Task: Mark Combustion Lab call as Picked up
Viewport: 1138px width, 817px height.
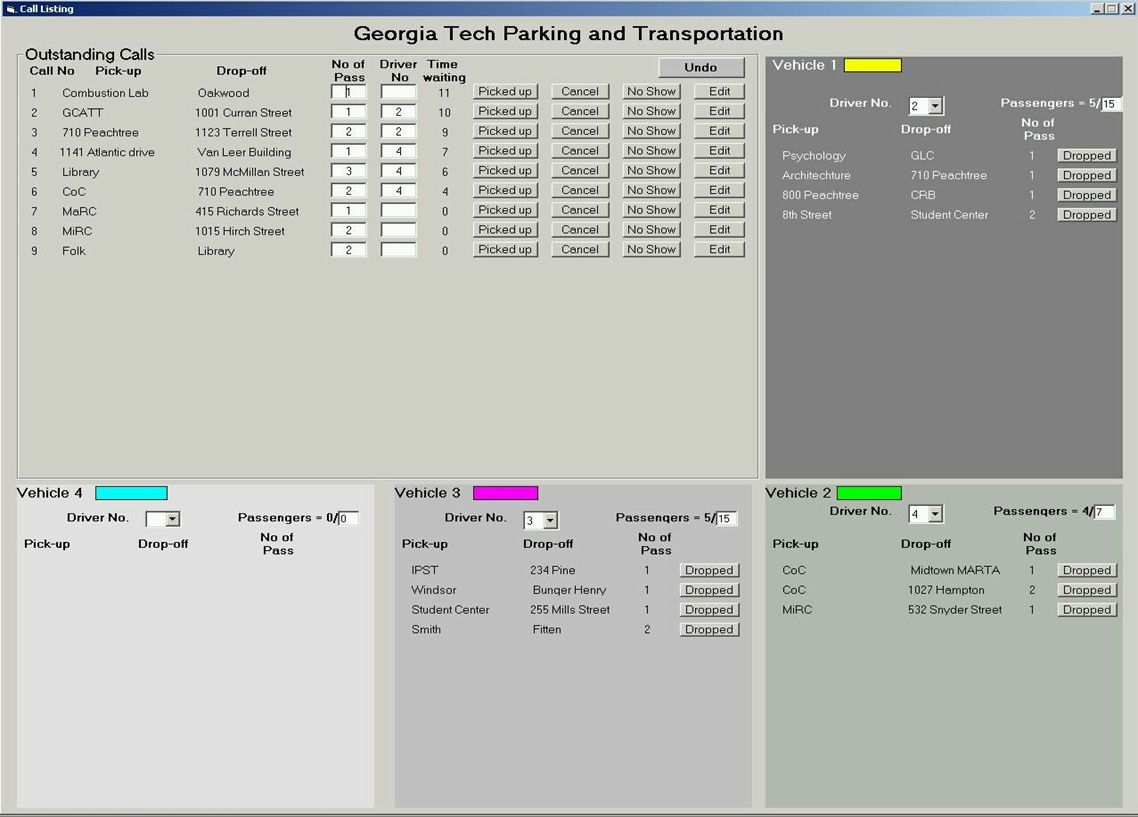Action: pos(505,91)
